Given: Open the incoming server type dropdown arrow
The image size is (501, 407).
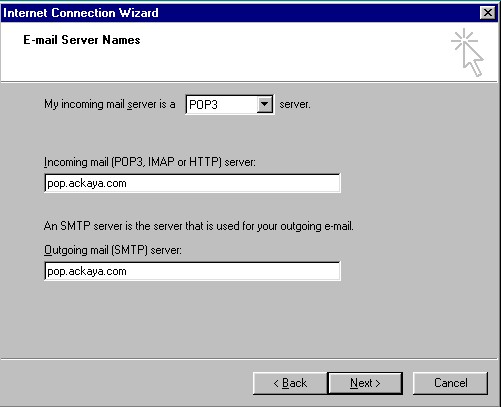Looking at the screenshot, I should pos(265,104).
